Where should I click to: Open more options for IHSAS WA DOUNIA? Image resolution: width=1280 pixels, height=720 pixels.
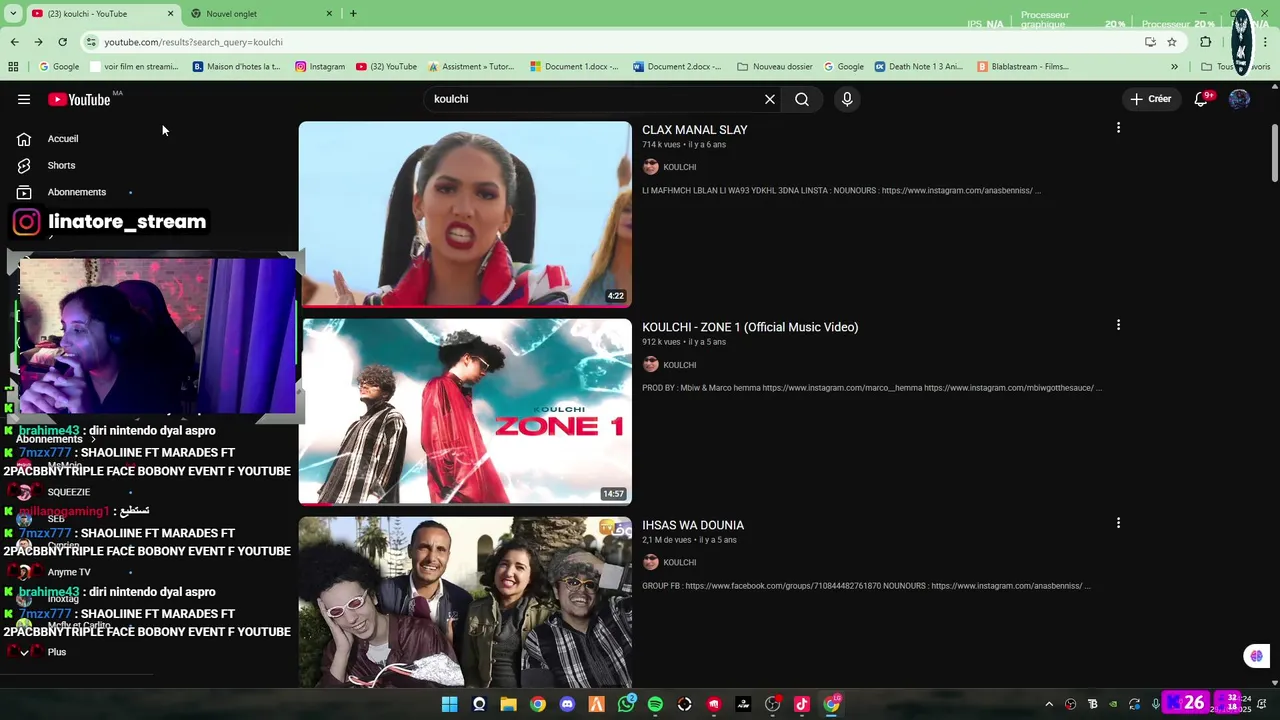pyautogui.click(x=1118, y=523)
